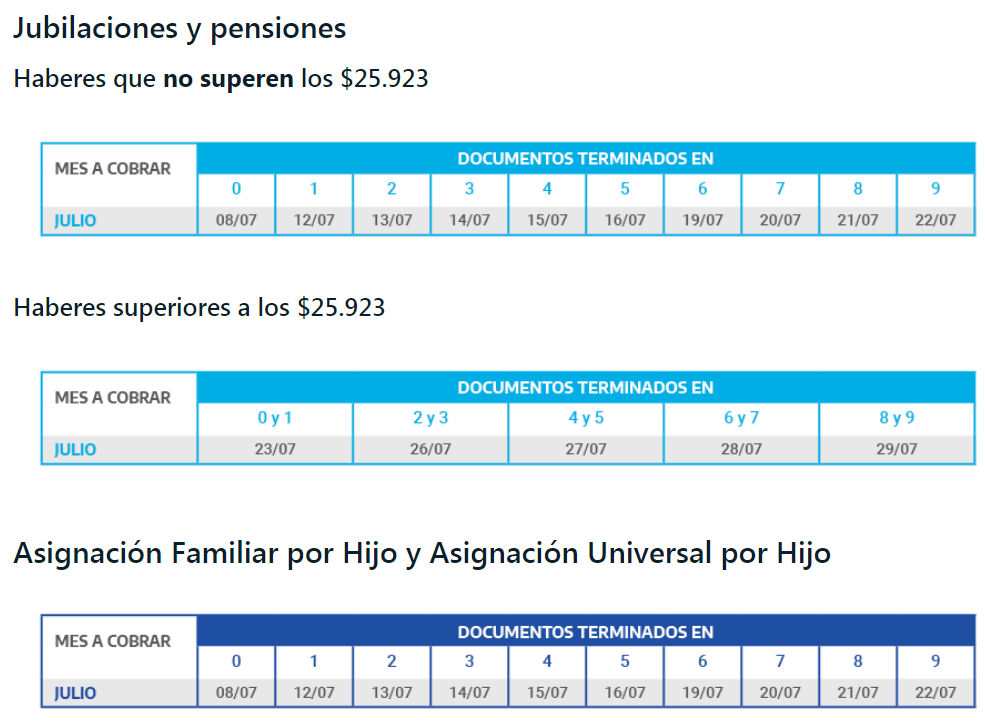Select the "8 y 9" column header

896,419
